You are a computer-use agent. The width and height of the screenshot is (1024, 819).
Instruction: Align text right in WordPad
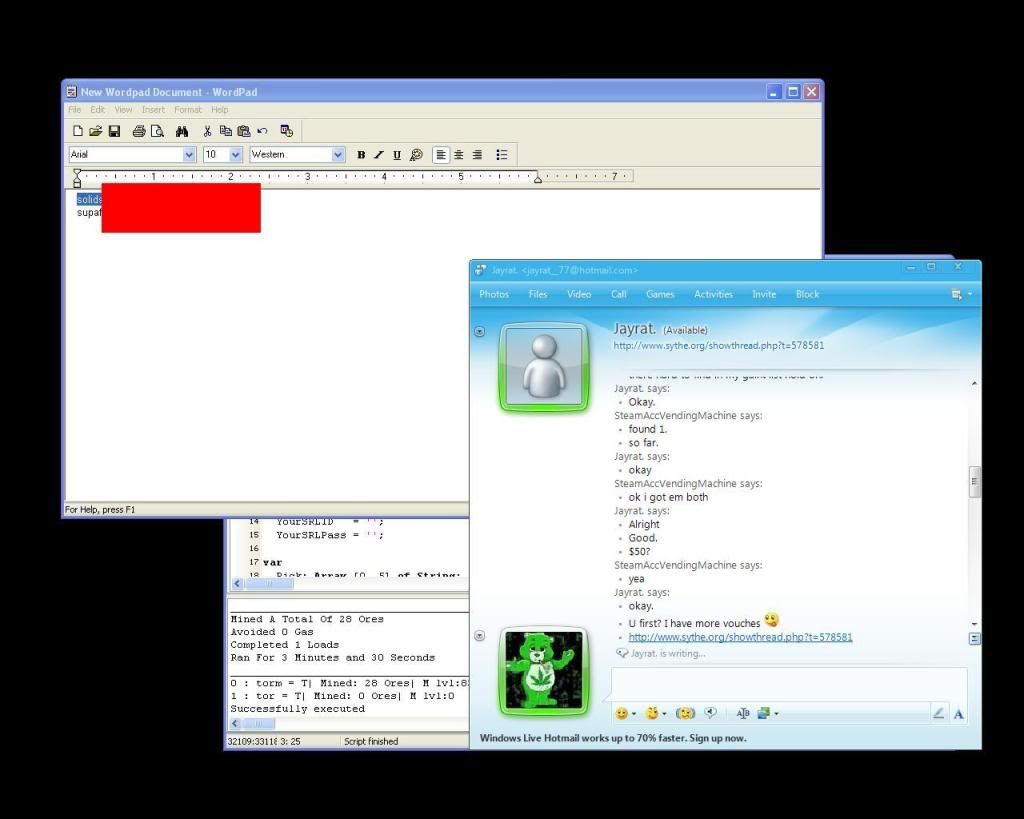[x=477, y=155]
